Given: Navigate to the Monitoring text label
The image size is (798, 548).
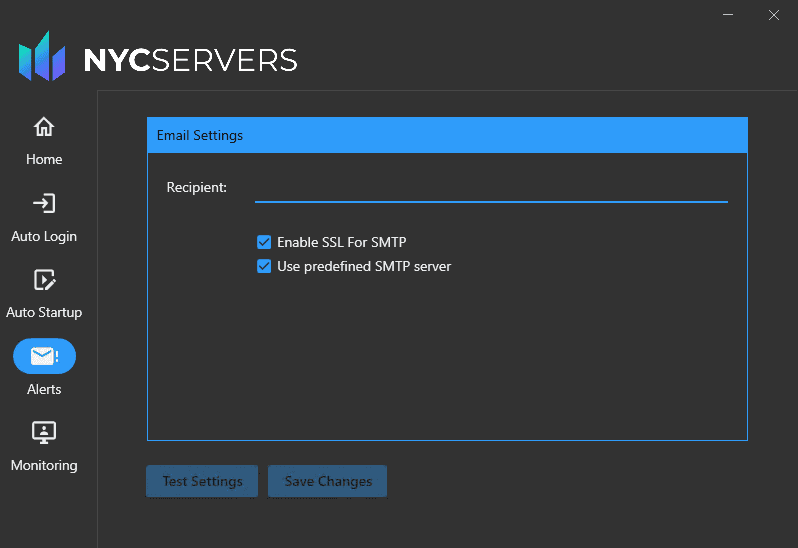Looking at the screenshot, I should pyautogui.click(x=44, y=466).
